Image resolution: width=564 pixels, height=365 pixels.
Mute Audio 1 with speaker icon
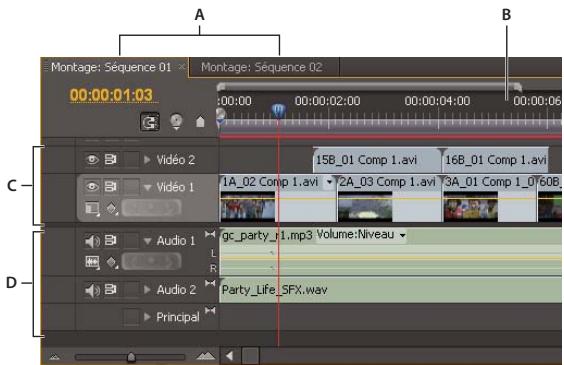coord(92,241)
